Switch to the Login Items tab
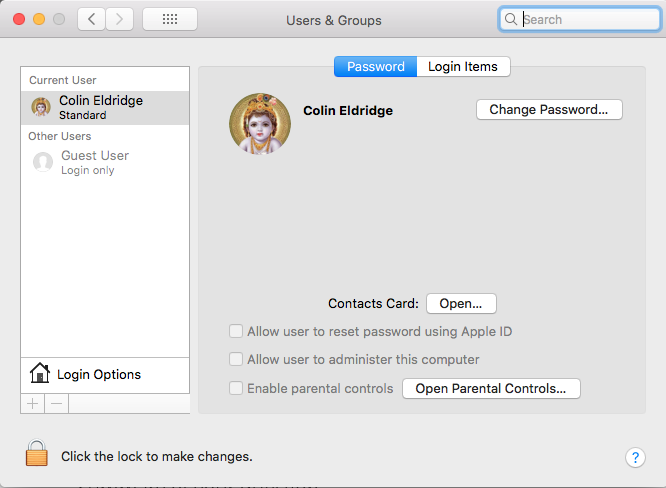This screenshot has height=488, width=666. tap(463, 67)
